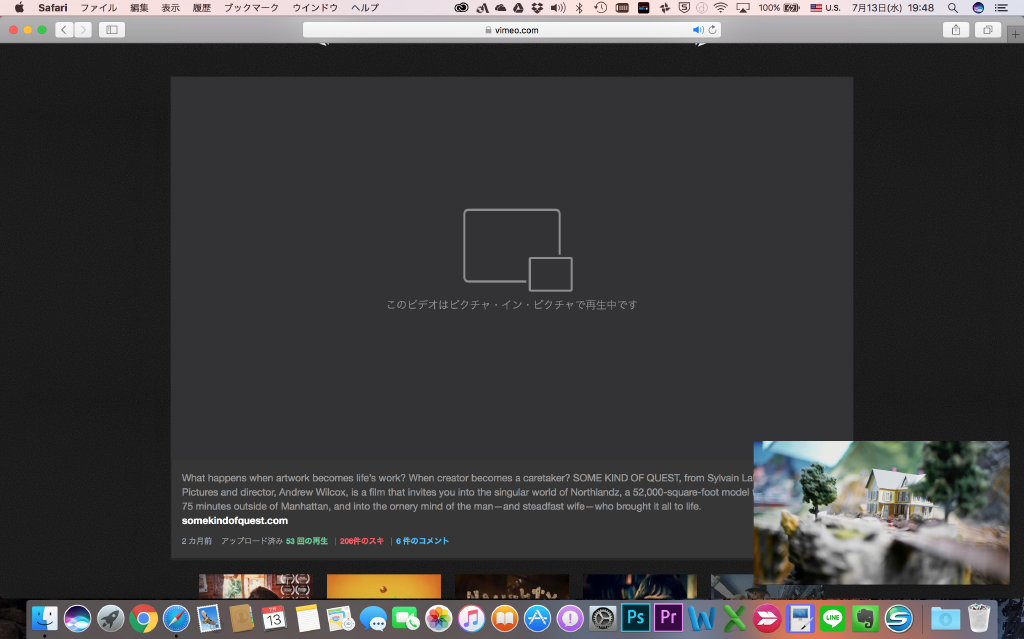This screenshot has height=639, width=1024.
Task: Open the Wi-Fi menu
Action: [x=720, y=8]
